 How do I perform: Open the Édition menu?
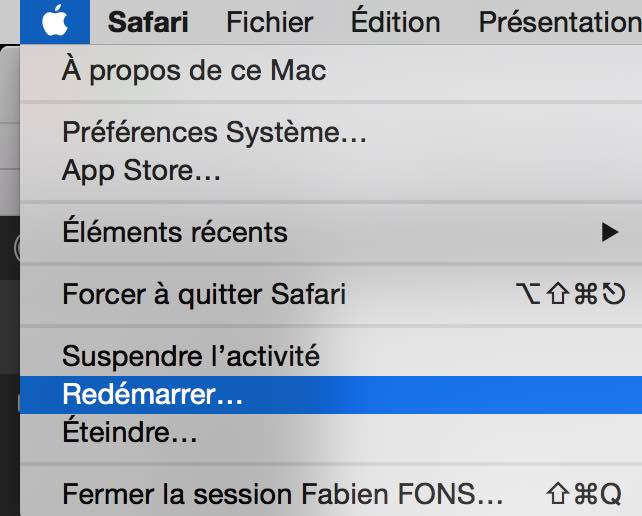click(395, 21)
